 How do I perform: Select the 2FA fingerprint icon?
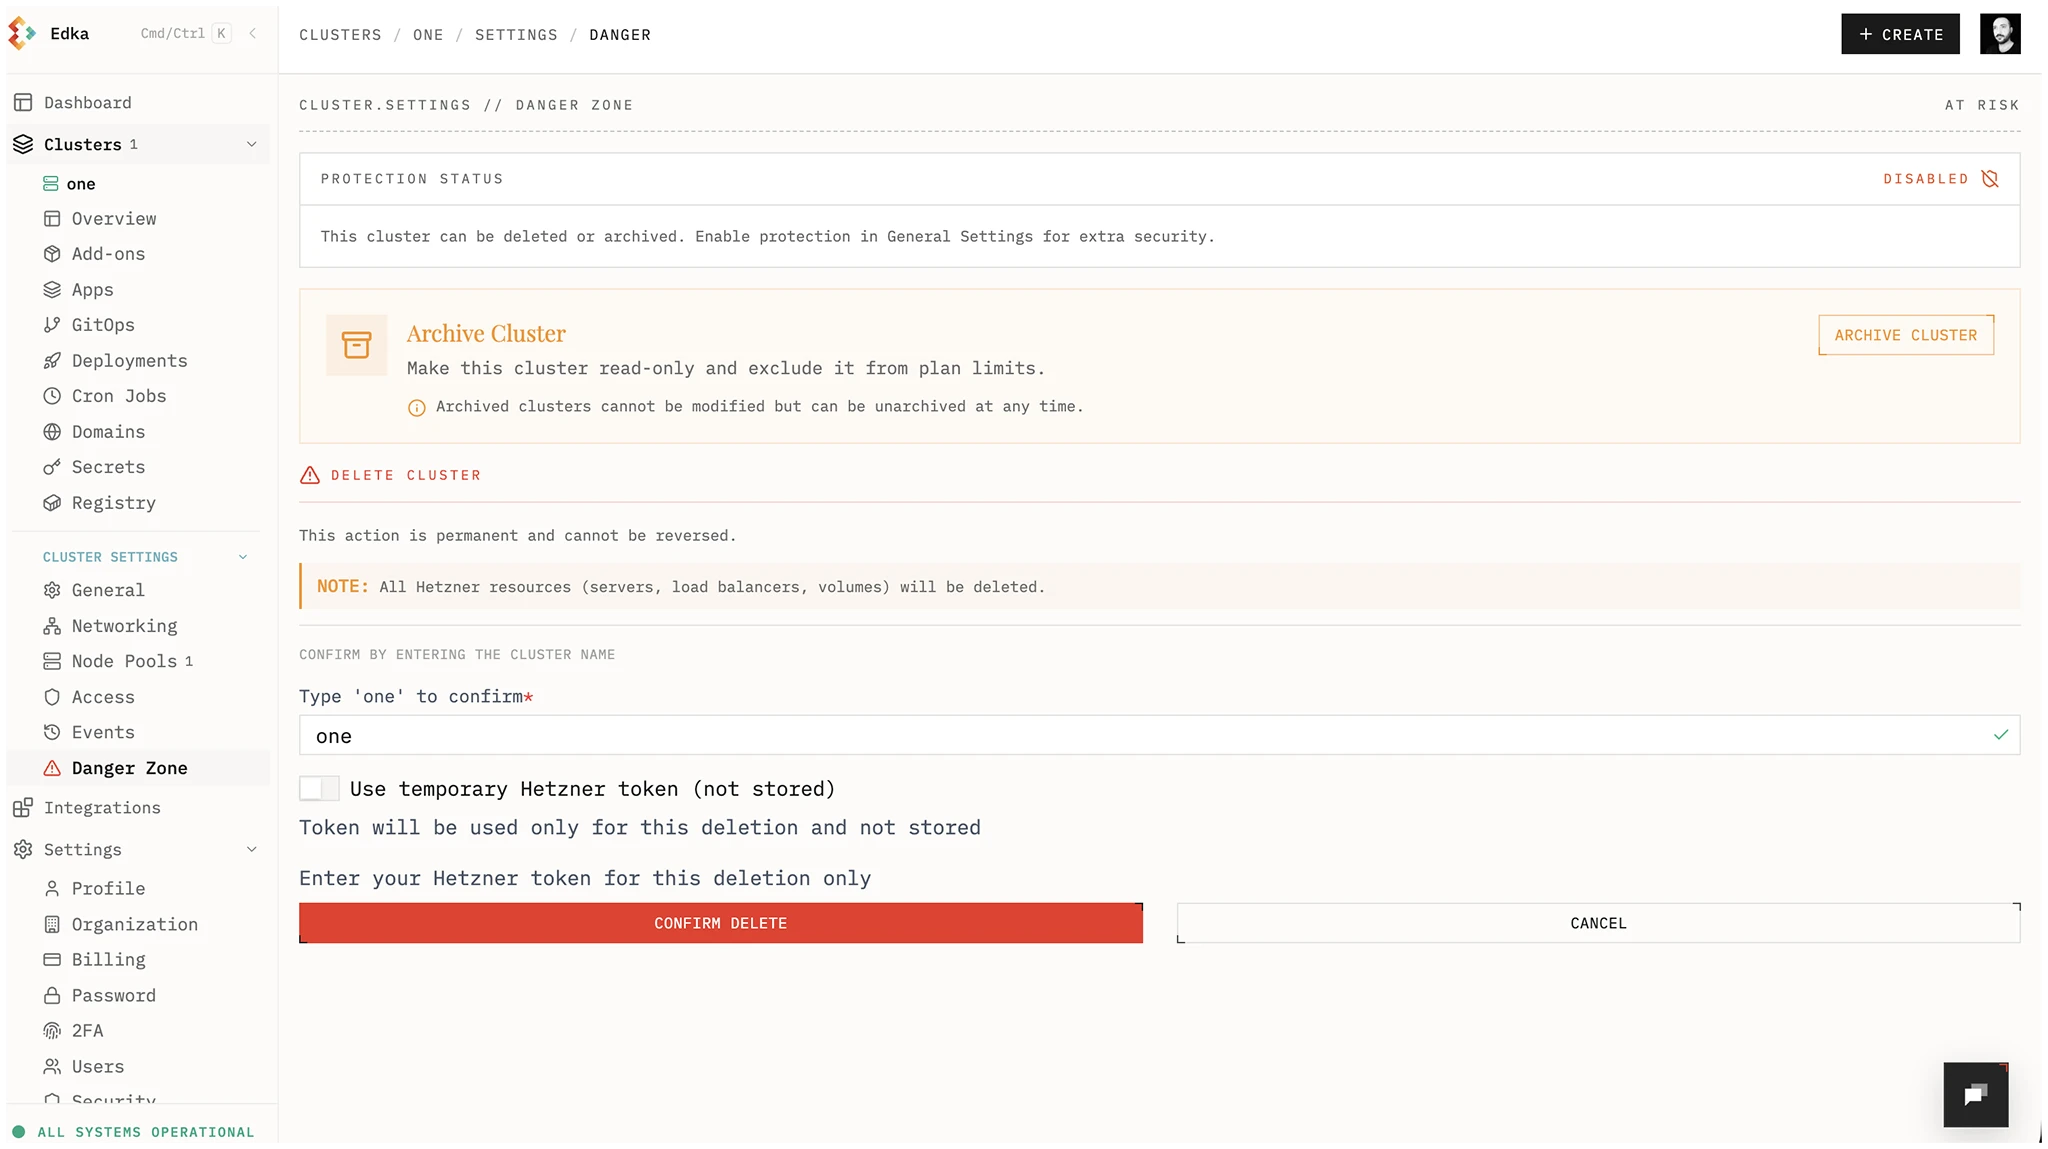coord(52,1030)
